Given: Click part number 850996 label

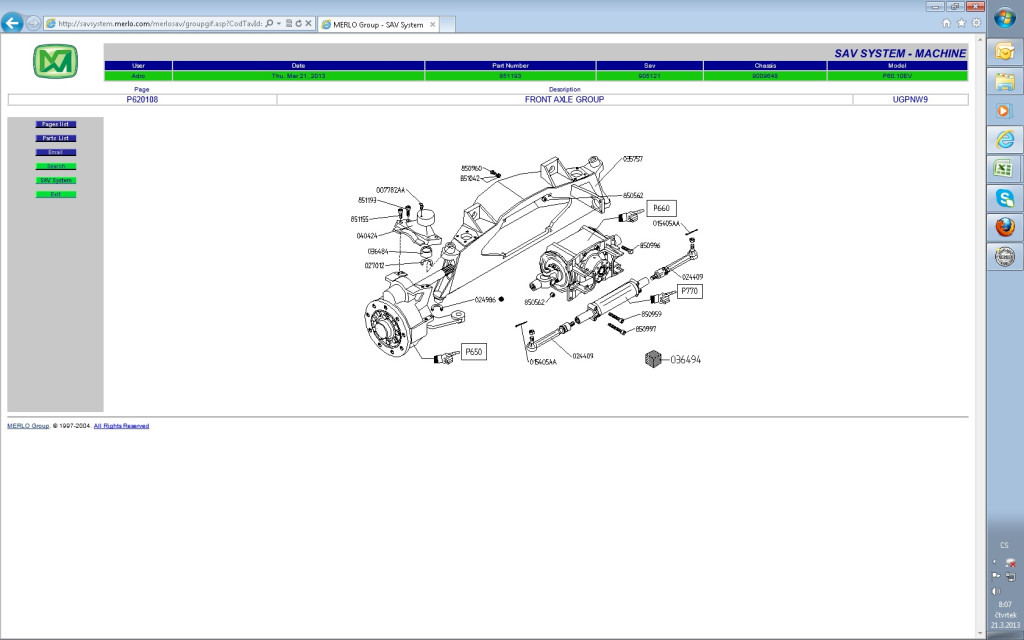Looking at the screenshot, I should [x=650, y=246].
